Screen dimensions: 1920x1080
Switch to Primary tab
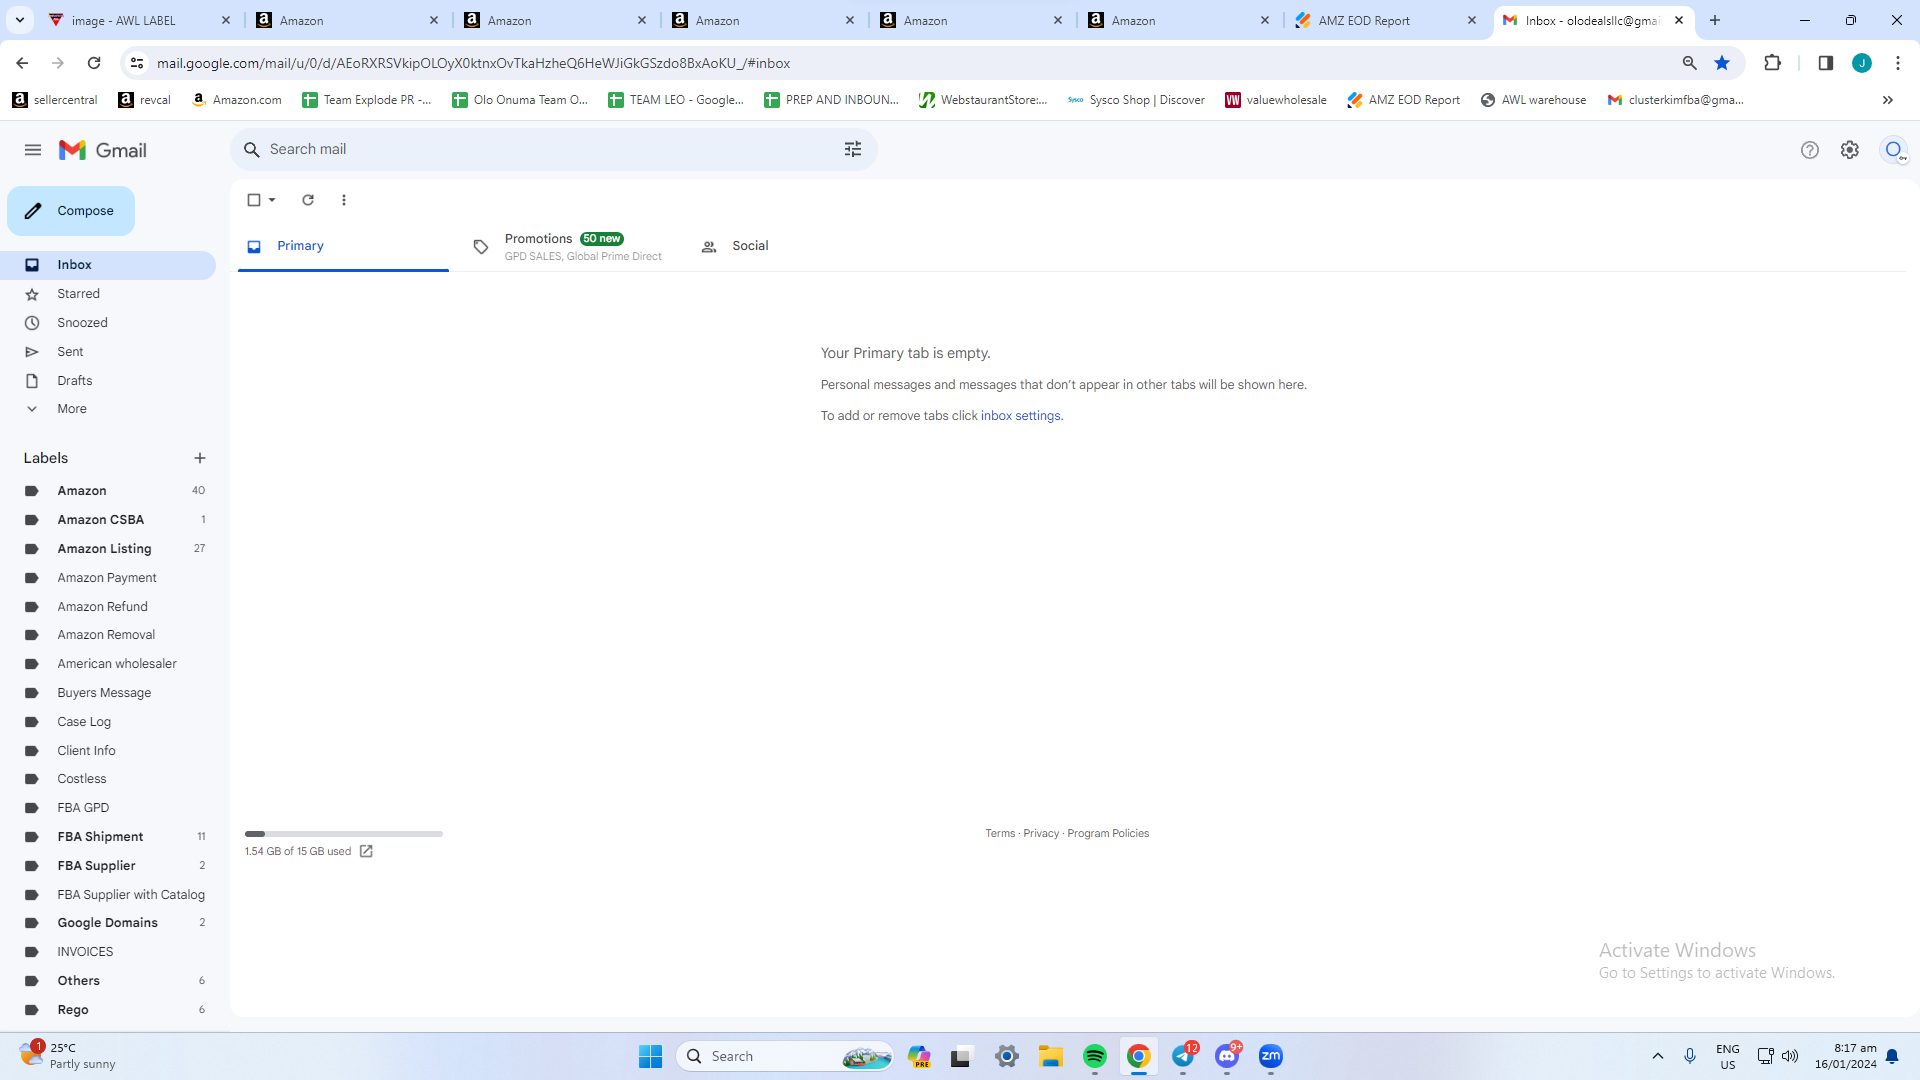[343, 246]
